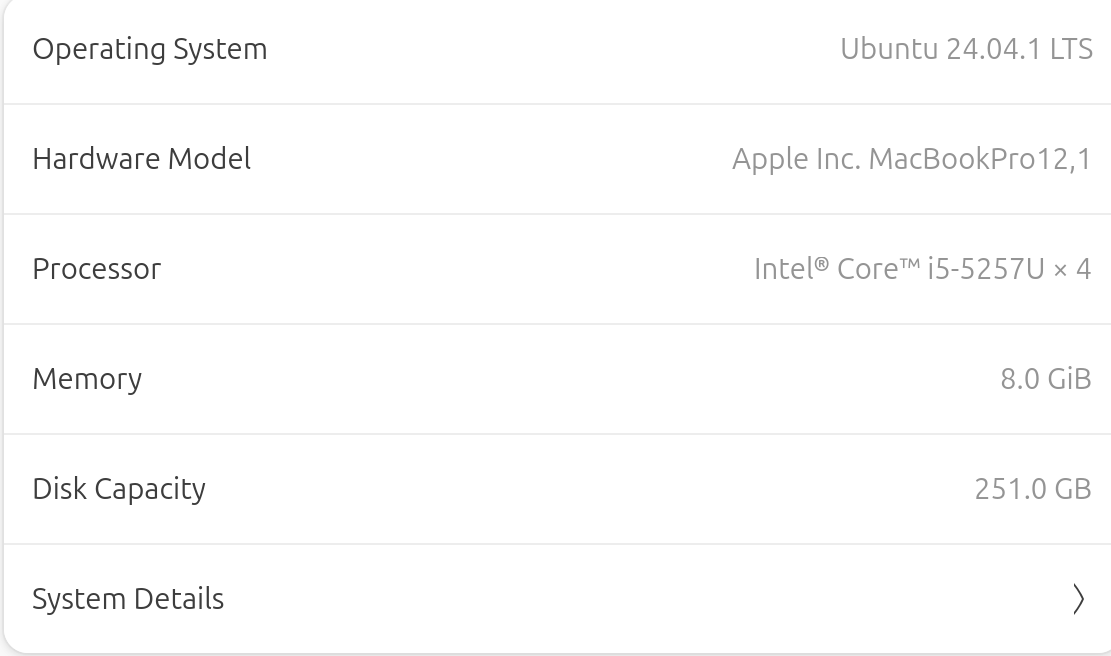Click the GB disk unit text

tap(1073, 489)
